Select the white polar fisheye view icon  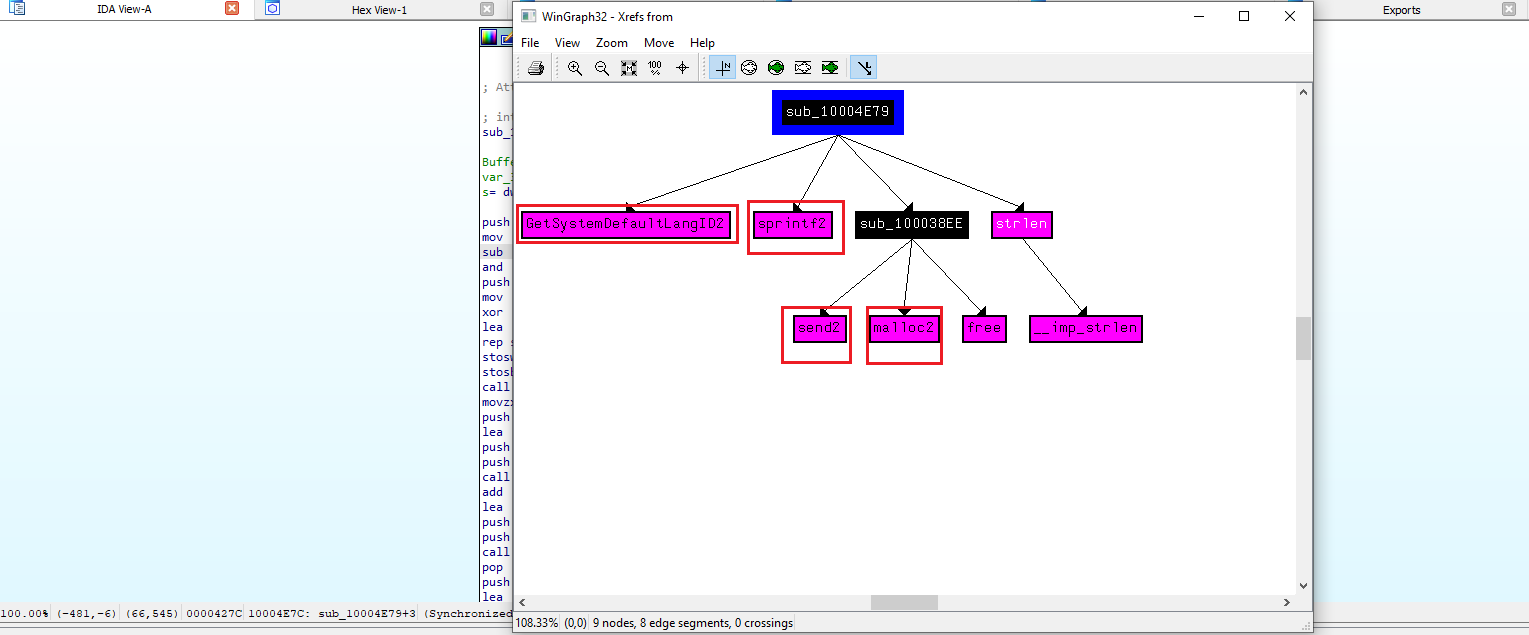pos(749,68)
